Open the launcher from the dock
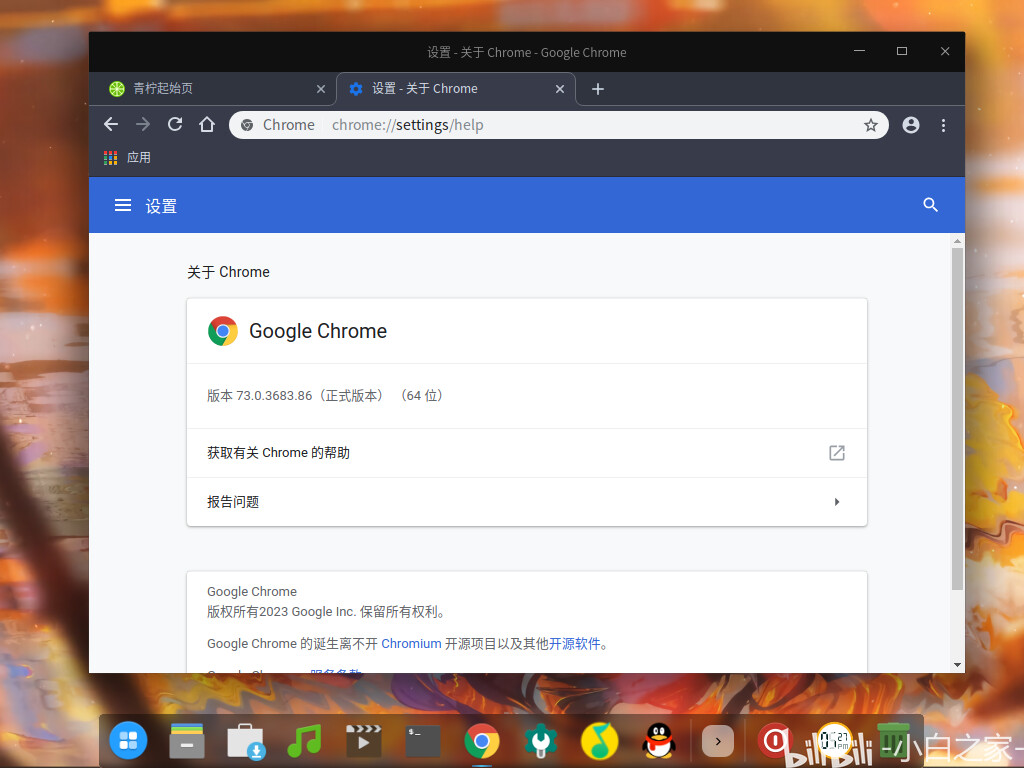Viewport: 1024px width, 768px height. click(128, 741)
